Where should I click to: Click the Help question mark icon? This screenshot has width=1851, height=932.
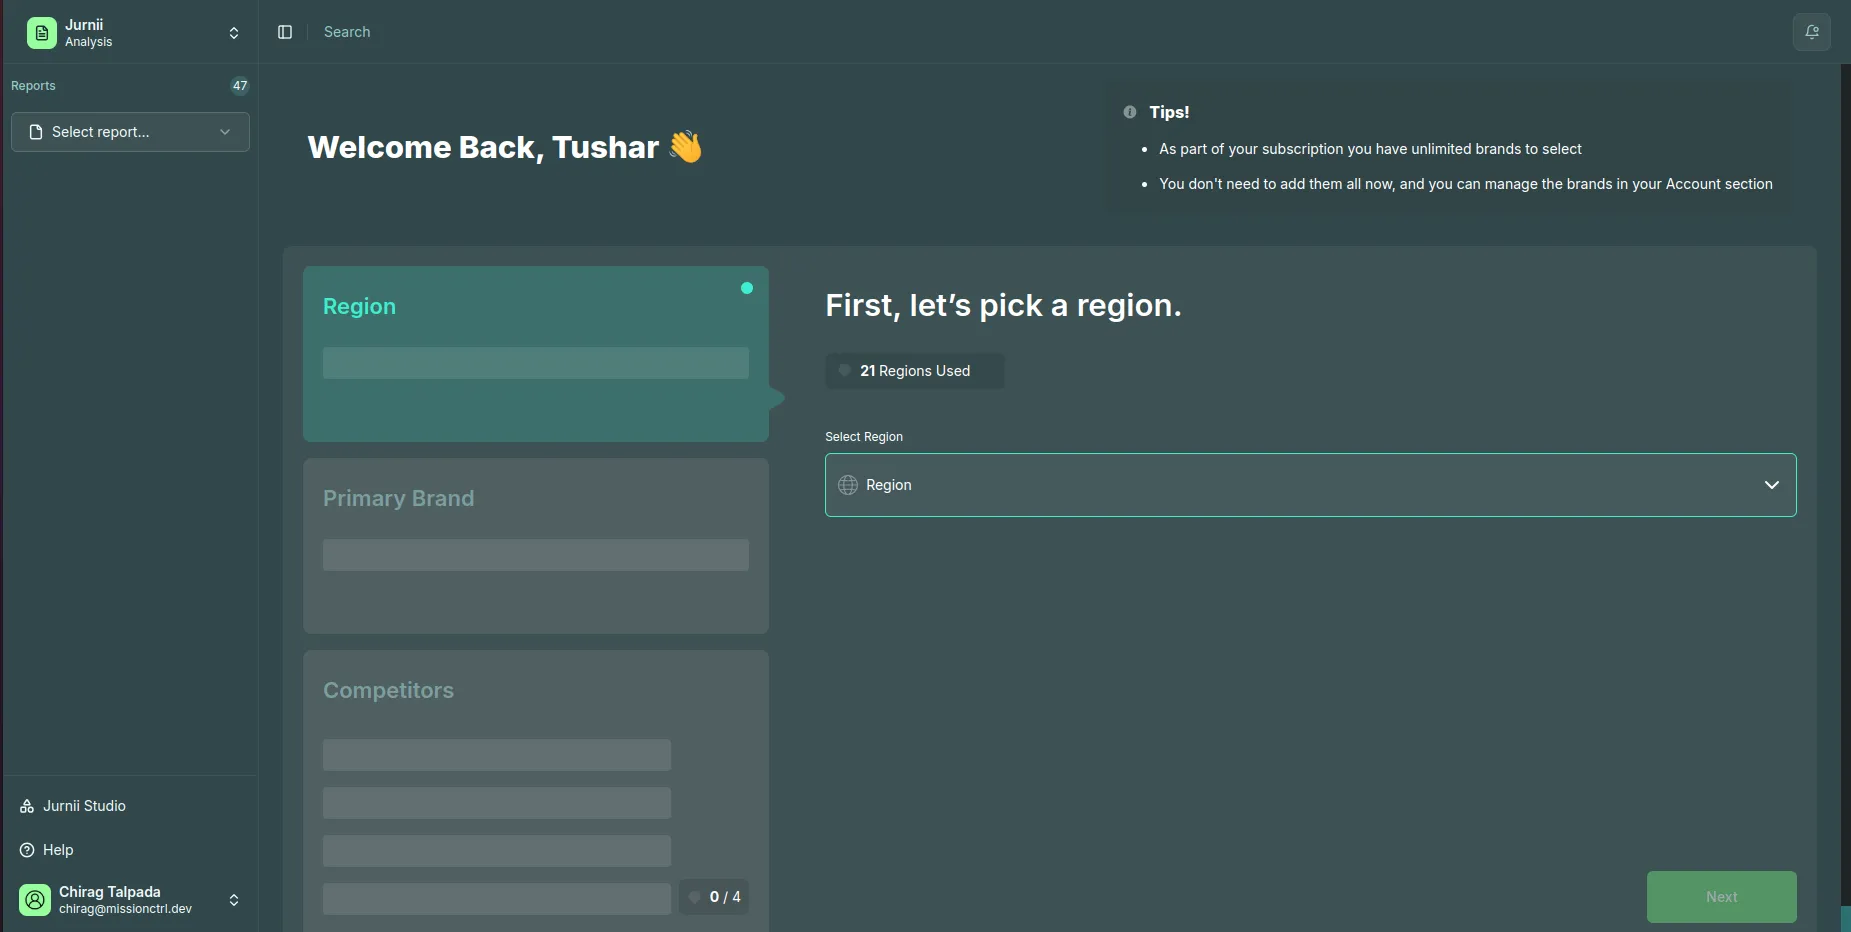pos(27,850)
